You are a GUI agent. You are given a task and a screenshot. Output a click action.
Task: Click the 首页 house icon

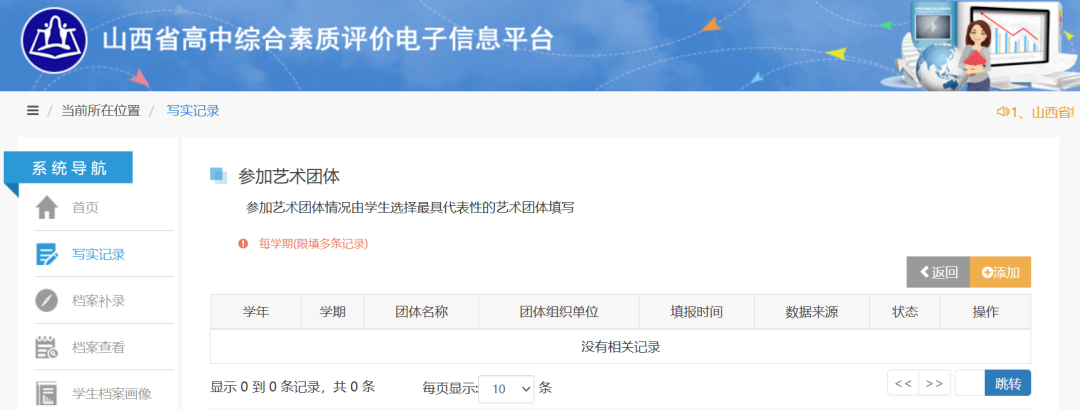pos(47,208)
